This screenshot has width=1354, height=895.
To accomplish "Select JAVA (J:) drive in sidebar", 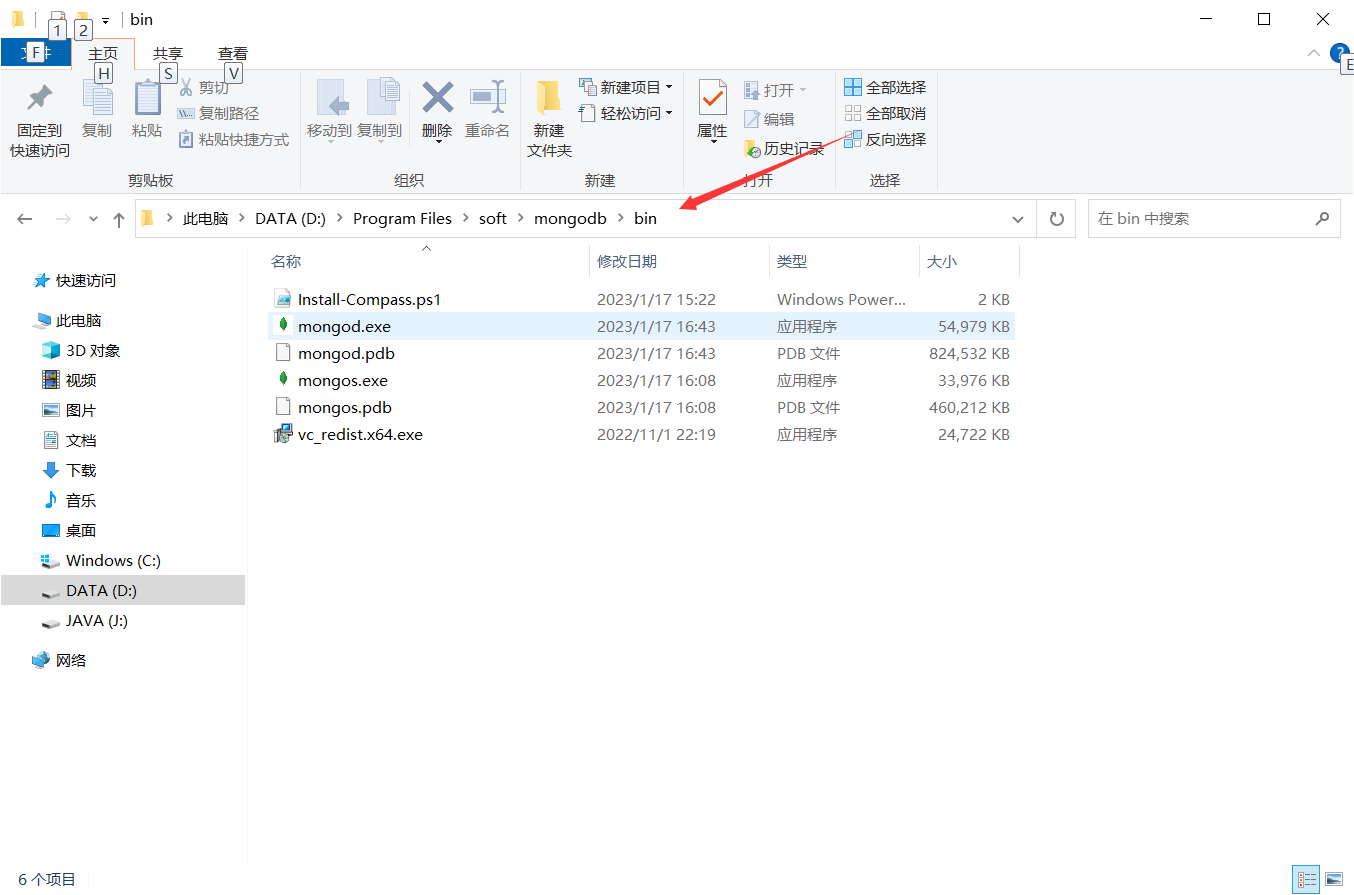I will pyautogui.click(x=84, y=621).
